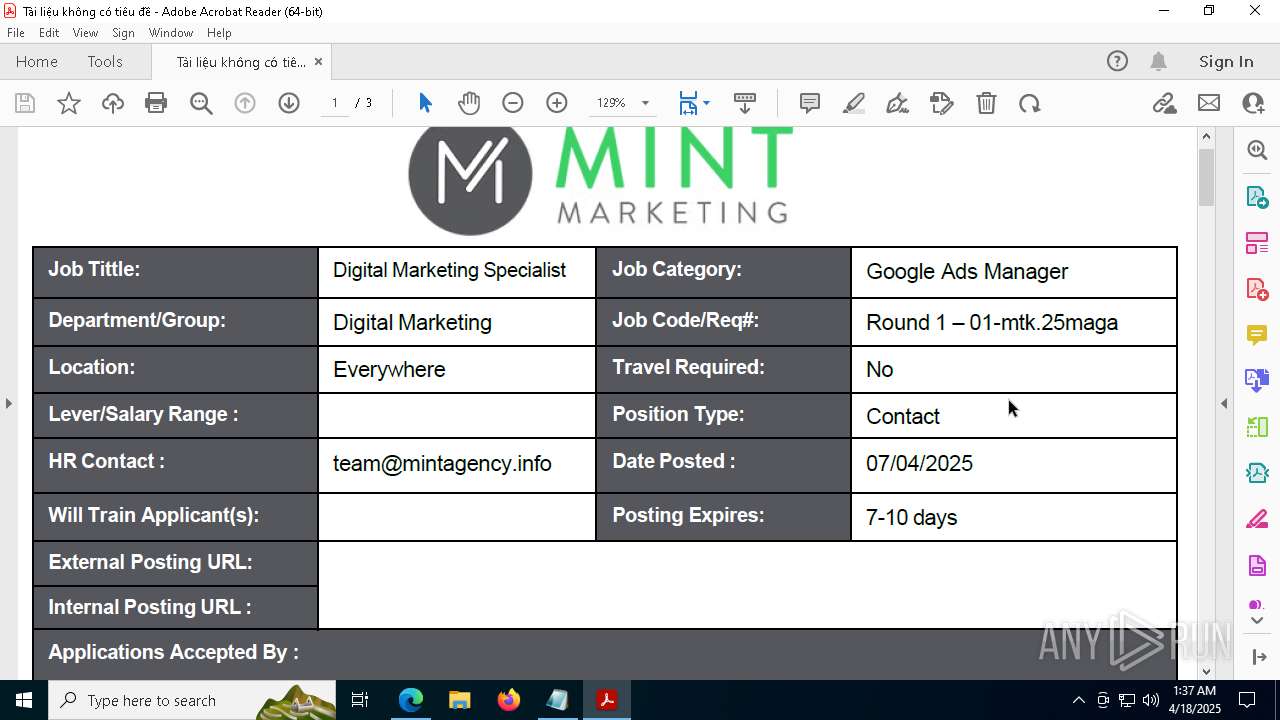Open the Window menu

(171, 33)
